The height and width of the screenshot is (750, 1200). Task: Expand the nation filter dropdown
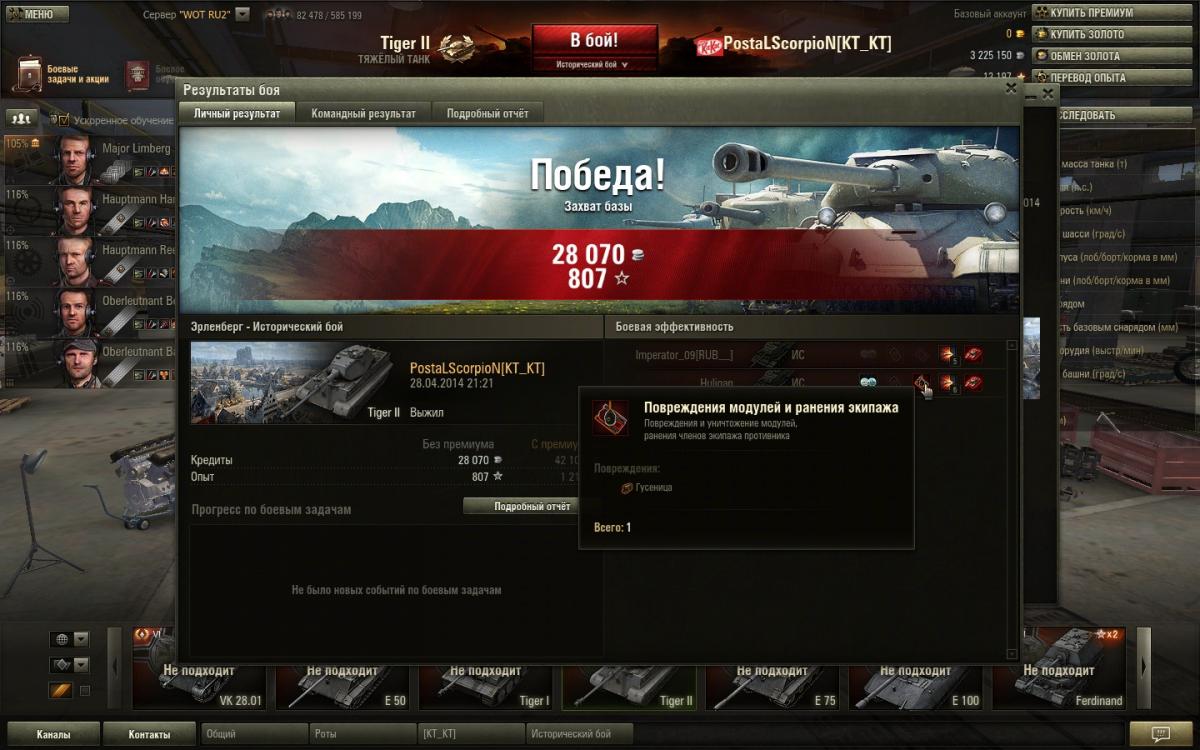click(x=69, y=639)
